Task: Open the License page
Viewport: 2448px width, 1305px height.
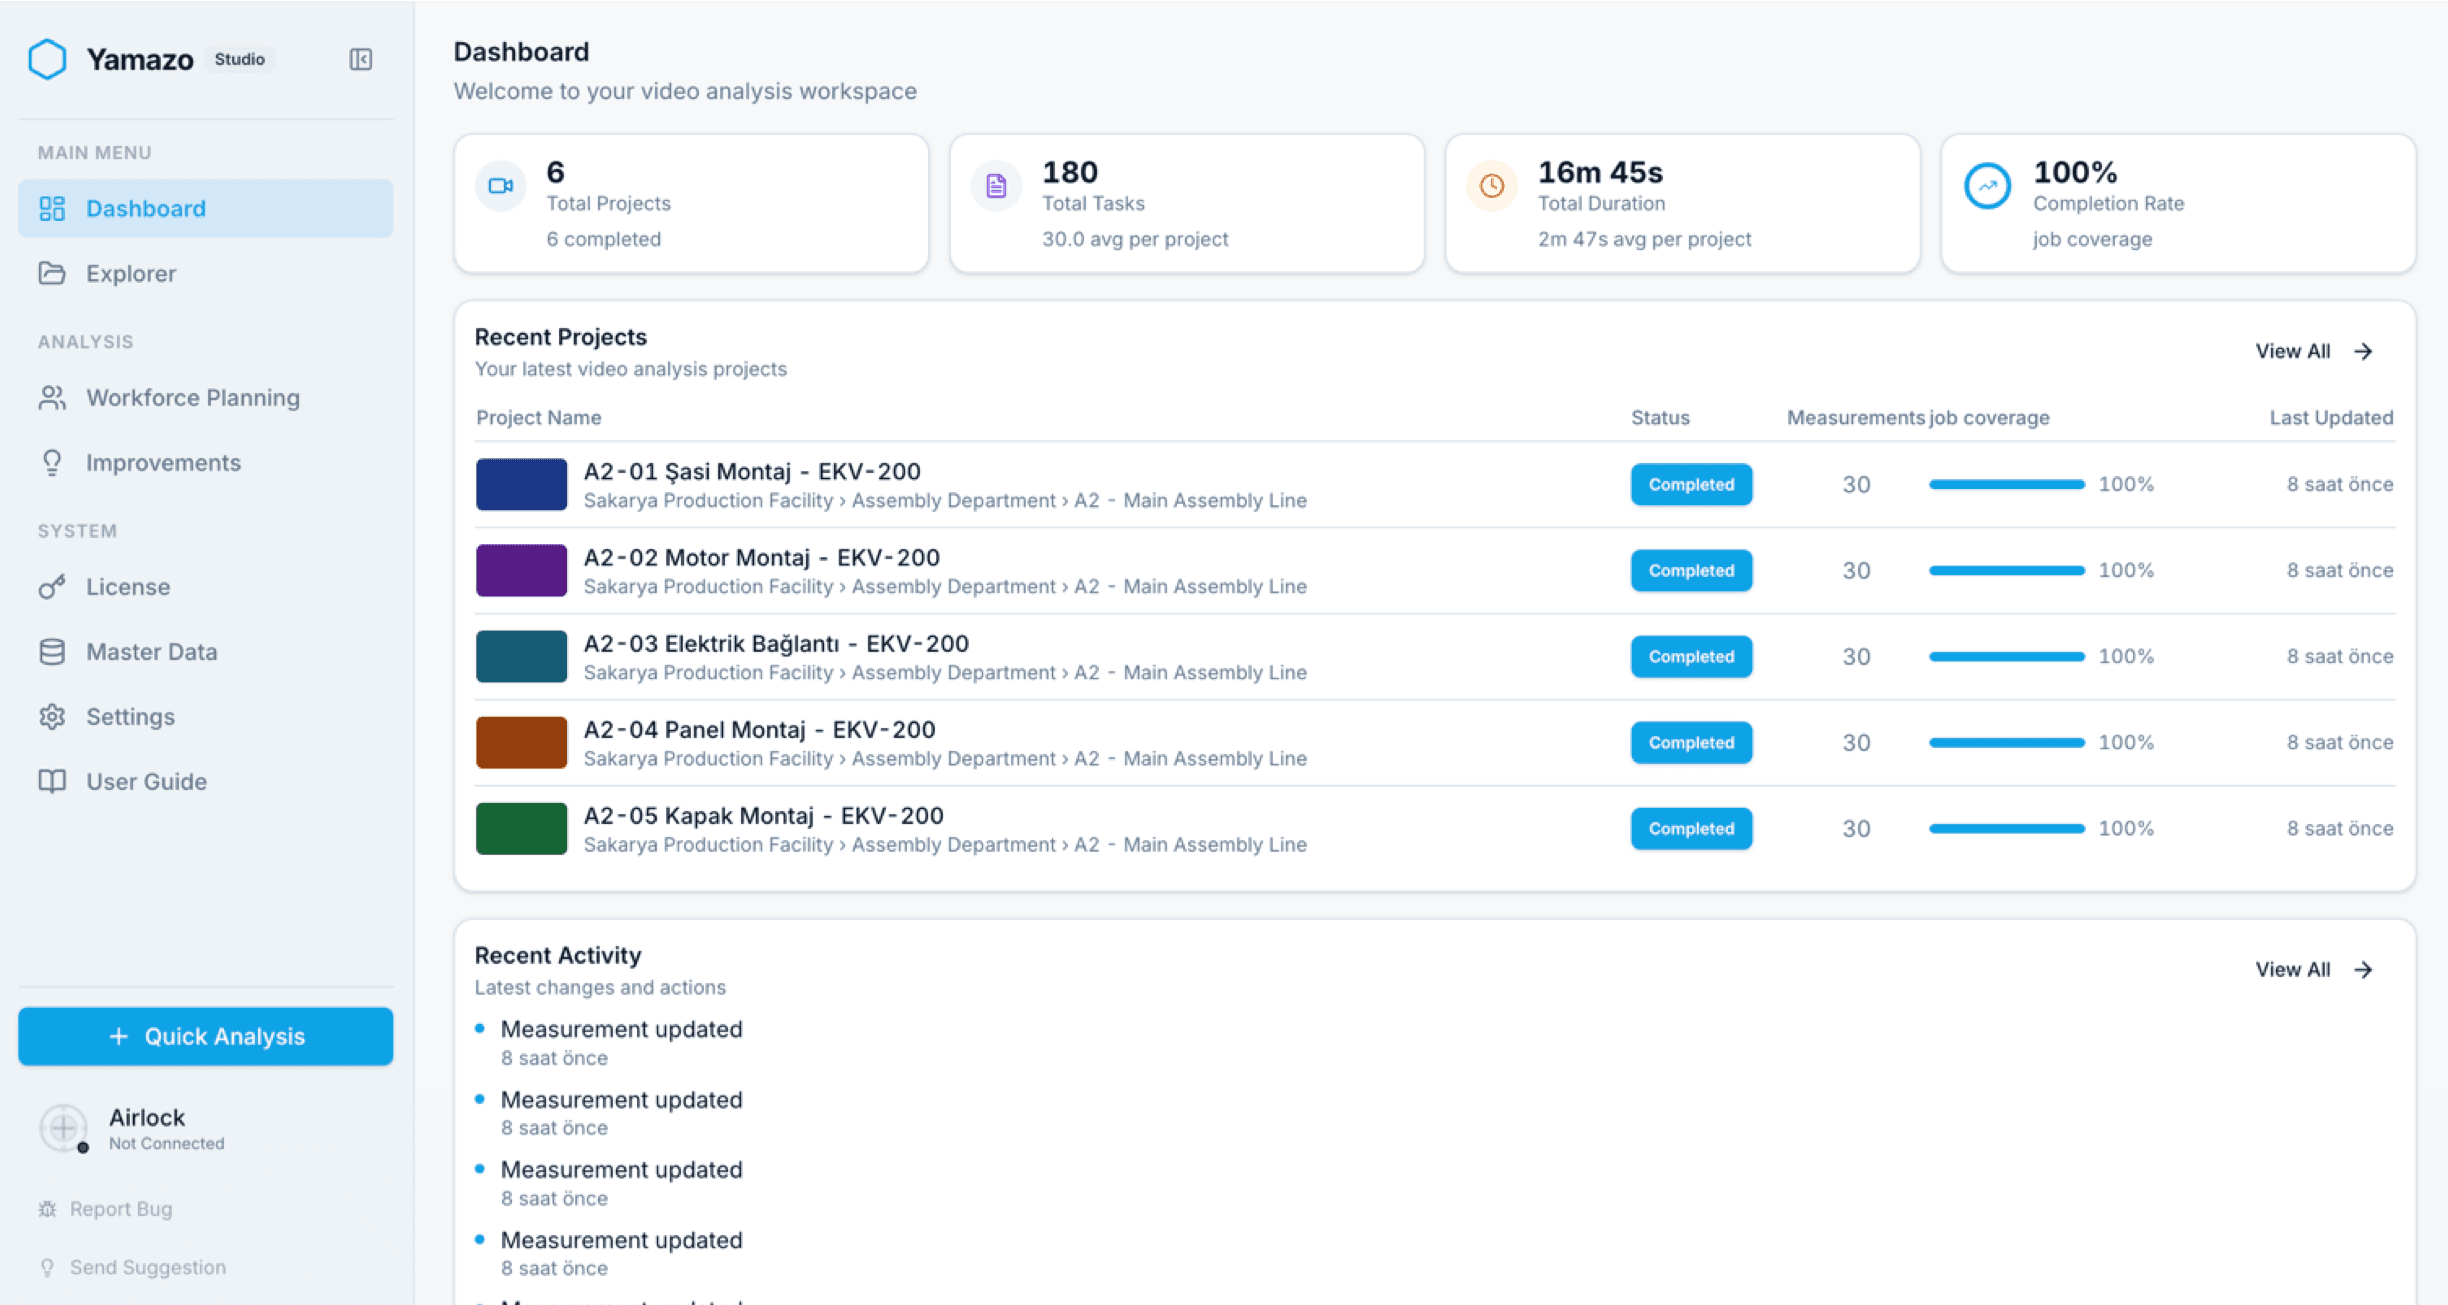Action: (205, 587)
